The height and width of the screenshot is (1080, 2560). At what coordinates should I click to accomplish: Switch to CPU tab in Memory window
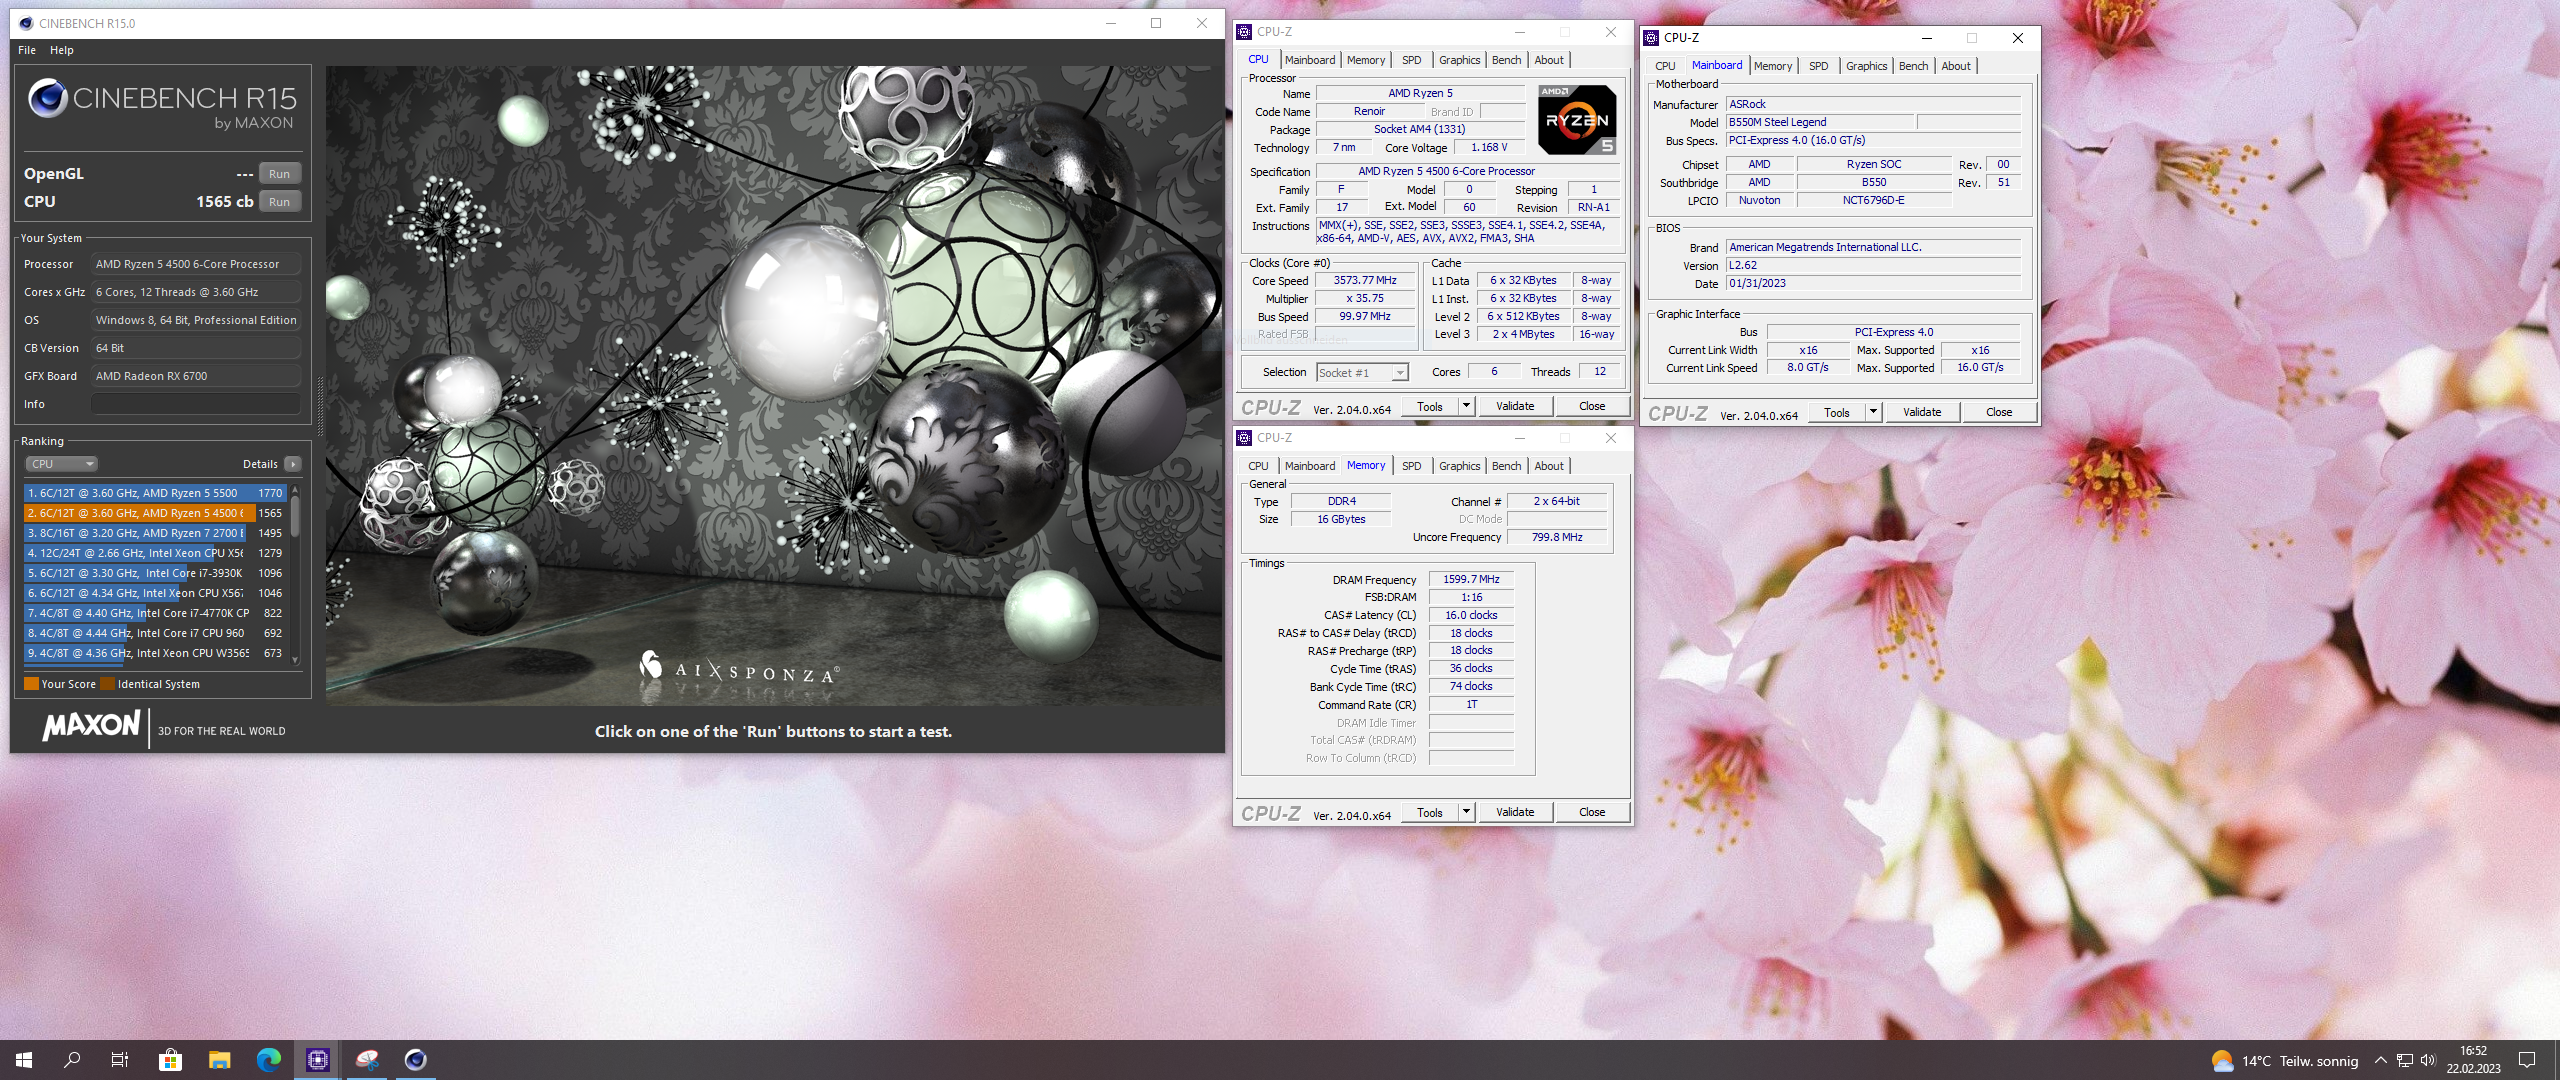1258,466
